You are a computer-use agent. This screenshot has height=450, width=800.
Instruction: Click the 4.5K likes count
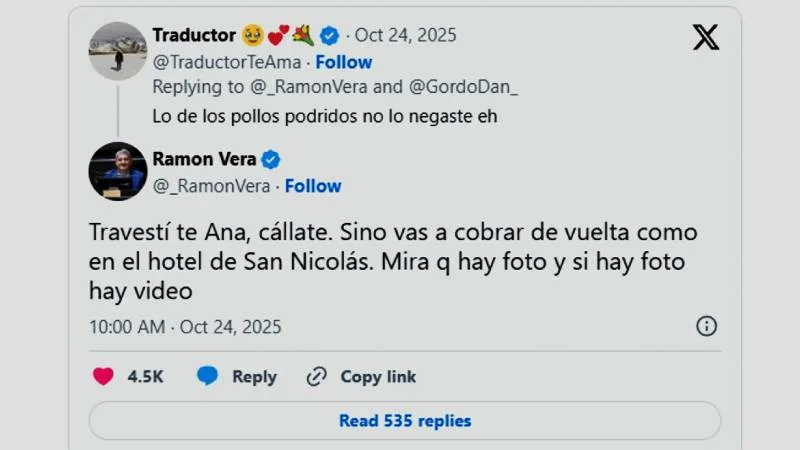pyautogui.click(x=145, y=377)
